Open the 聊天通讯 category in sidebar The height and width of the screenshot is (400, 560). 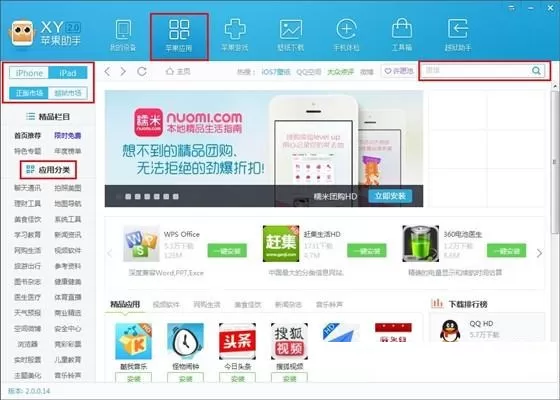pos(28,188)
